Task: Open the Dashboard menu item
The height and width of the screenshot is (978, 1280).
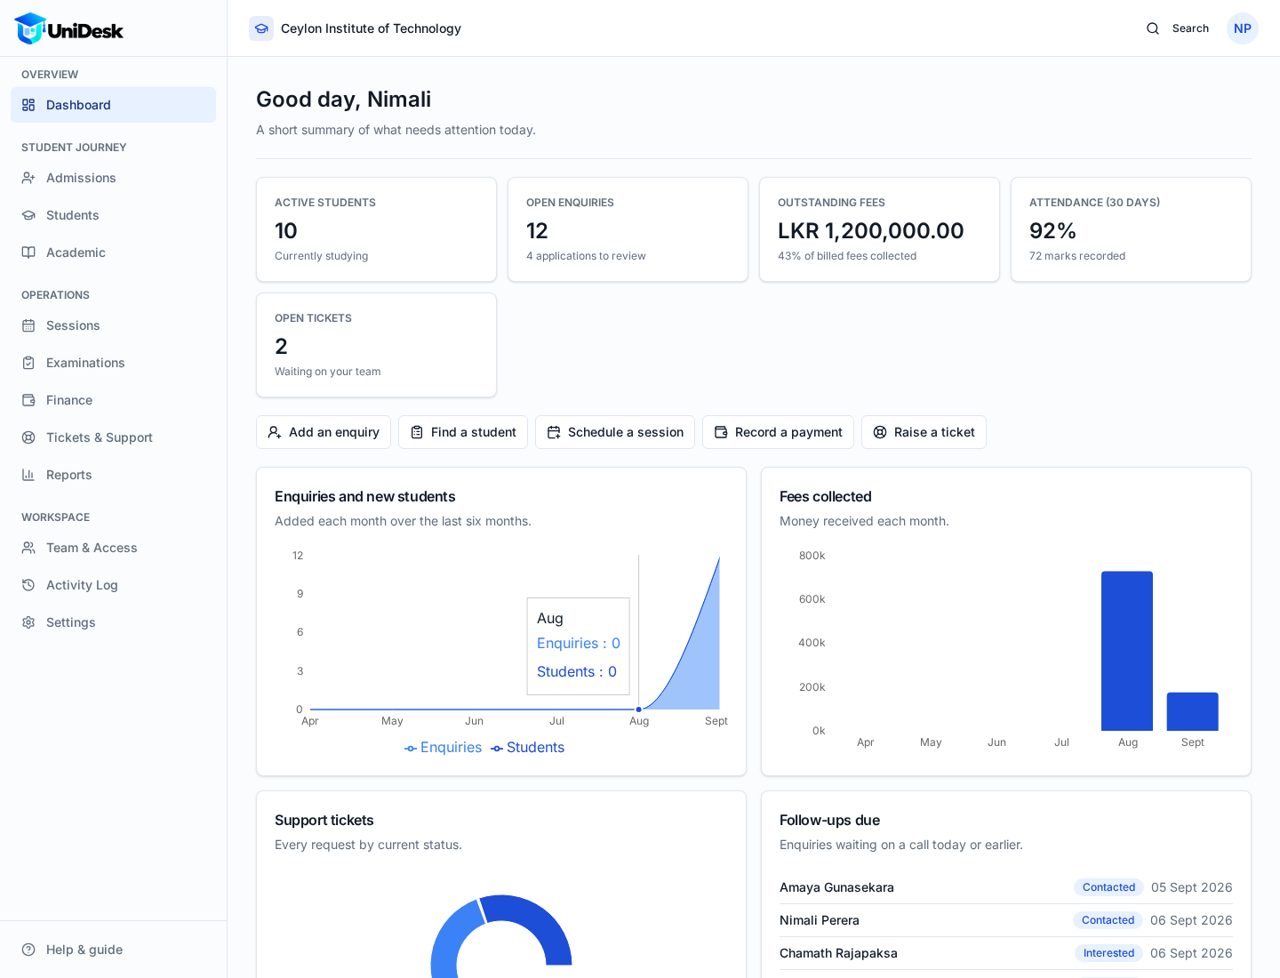Action: [x=113, y=105]
